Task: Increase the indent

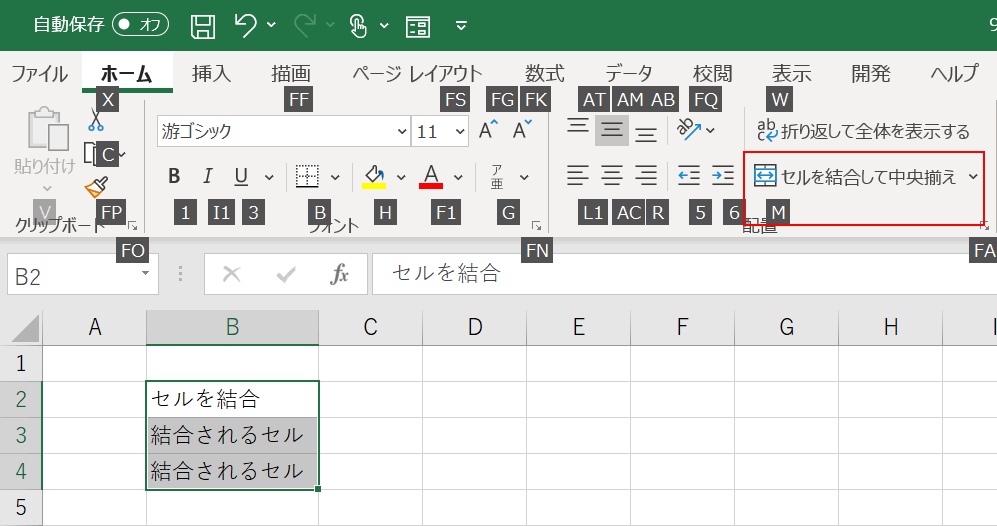Action: pos(723,176)
